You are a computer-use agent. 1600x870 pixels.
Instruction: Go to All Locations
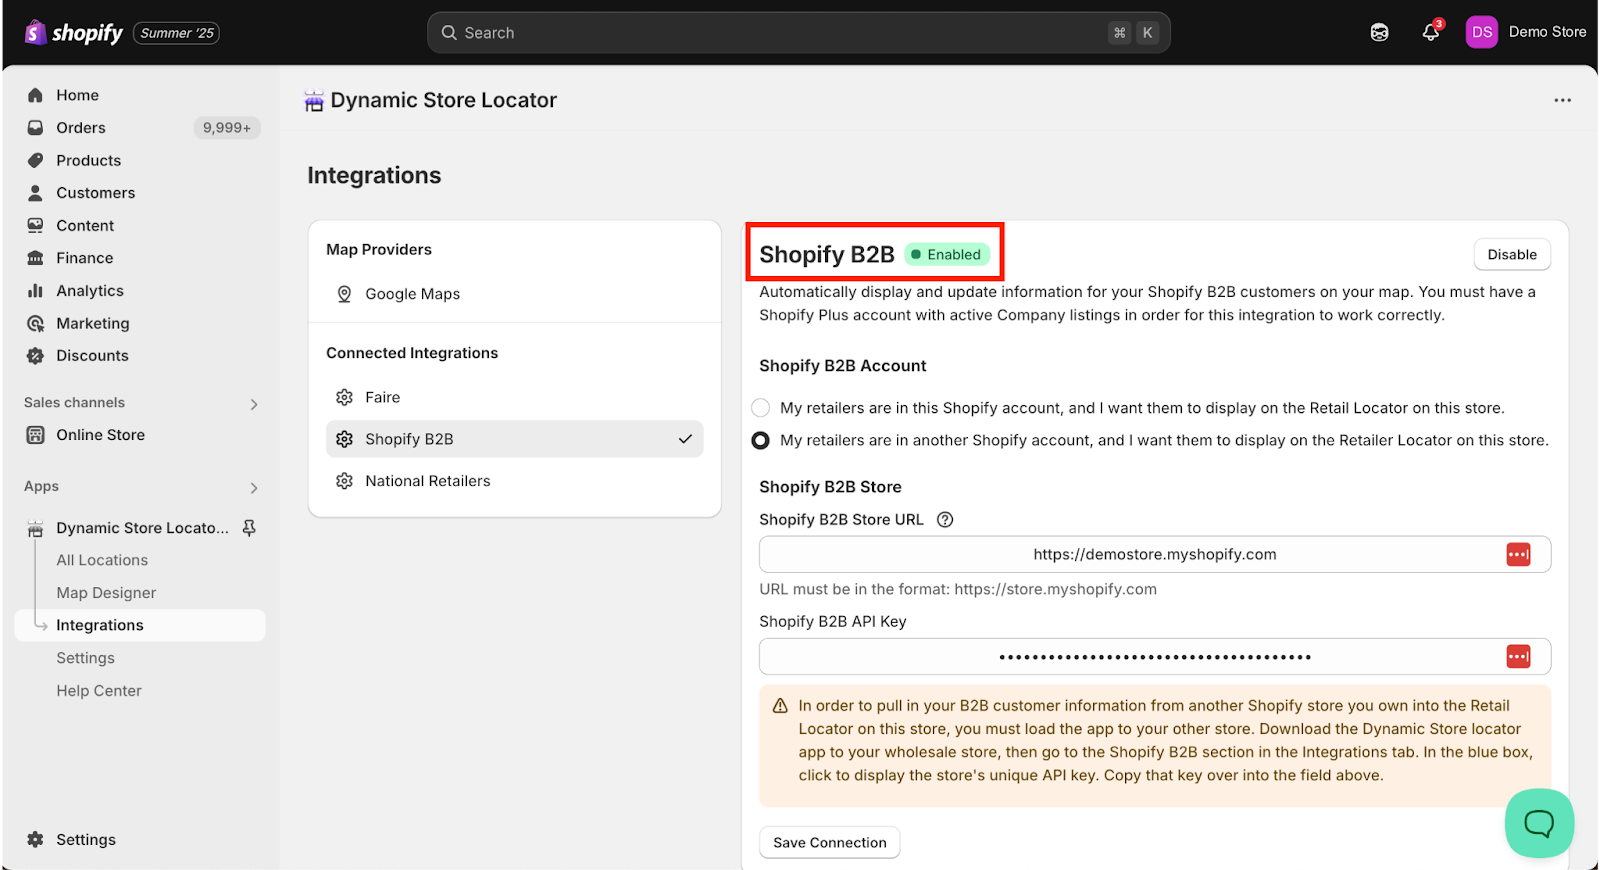[102, 560]
